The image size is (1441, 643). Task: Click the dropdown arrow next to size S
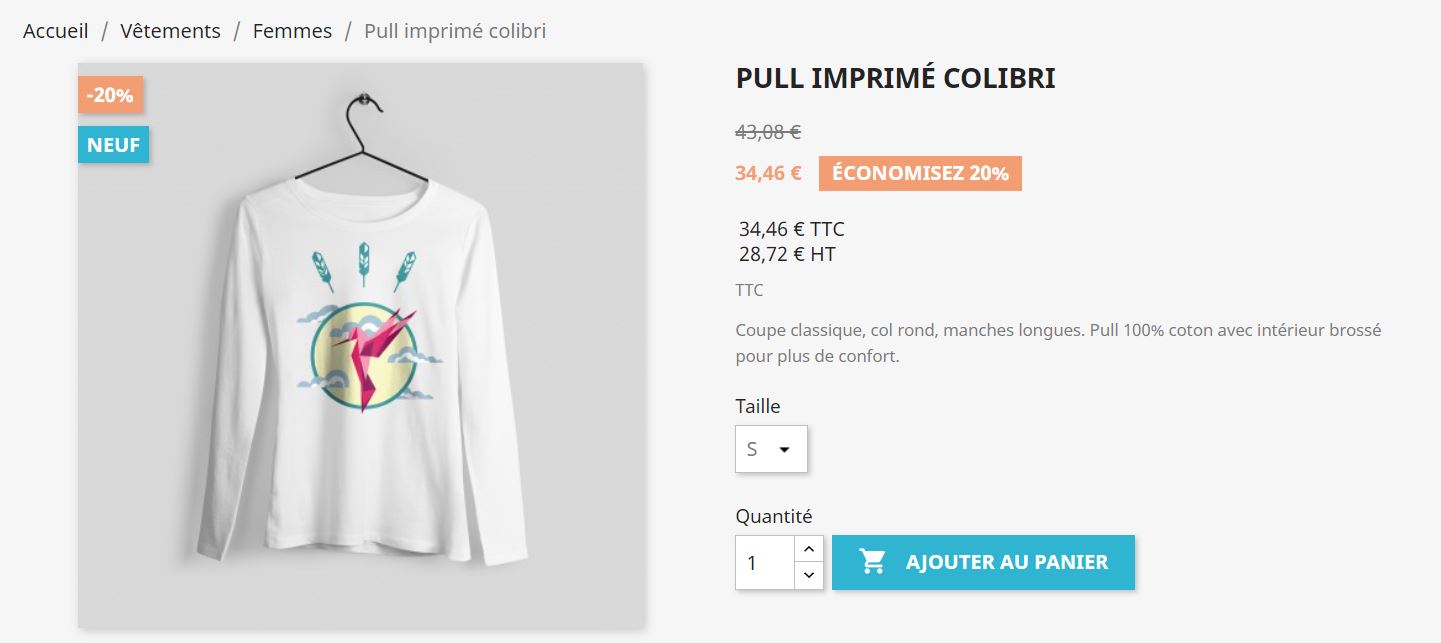[x=787, y=448]
